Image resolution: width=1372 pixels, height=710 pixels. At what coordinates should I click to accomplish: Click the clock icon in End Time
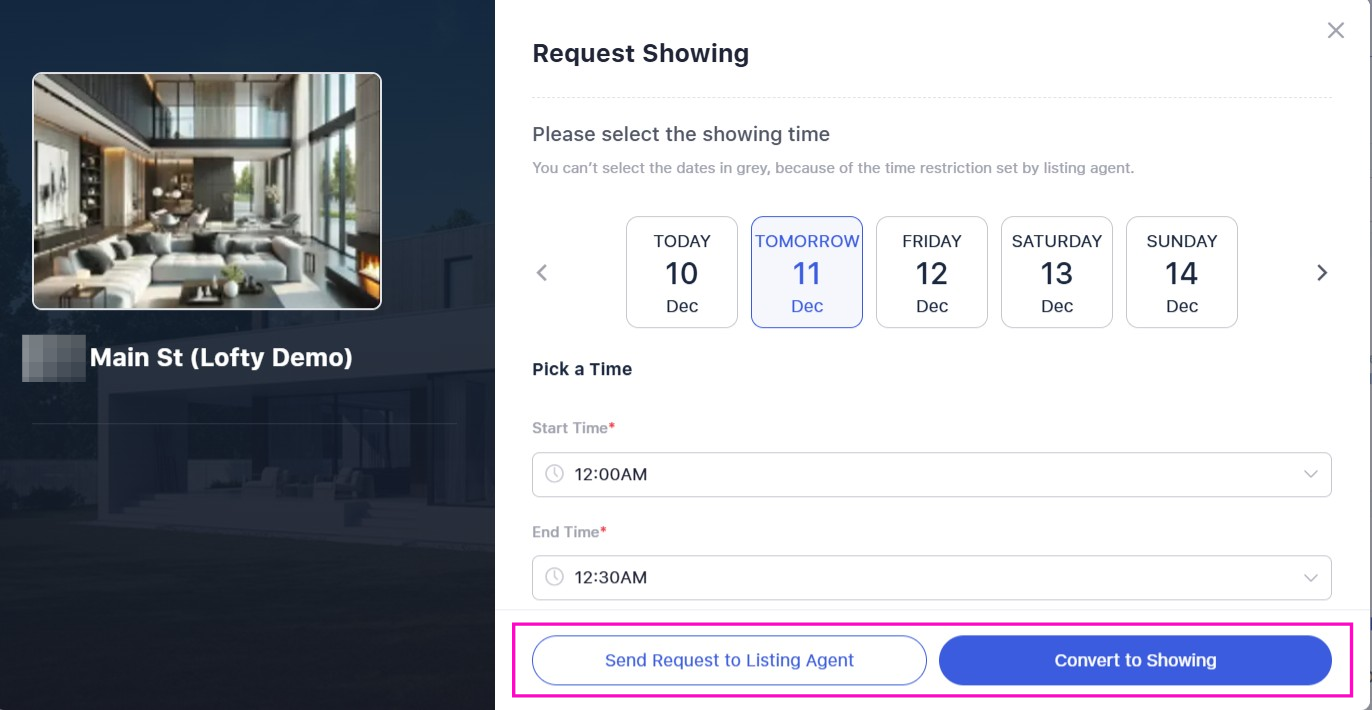(x=554, y=577)
